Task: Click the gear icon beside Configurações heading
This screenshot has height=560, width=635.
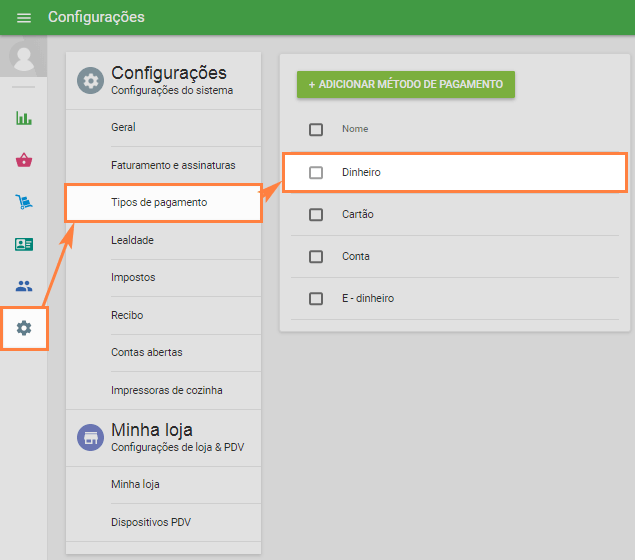Action: coord(90,81)
